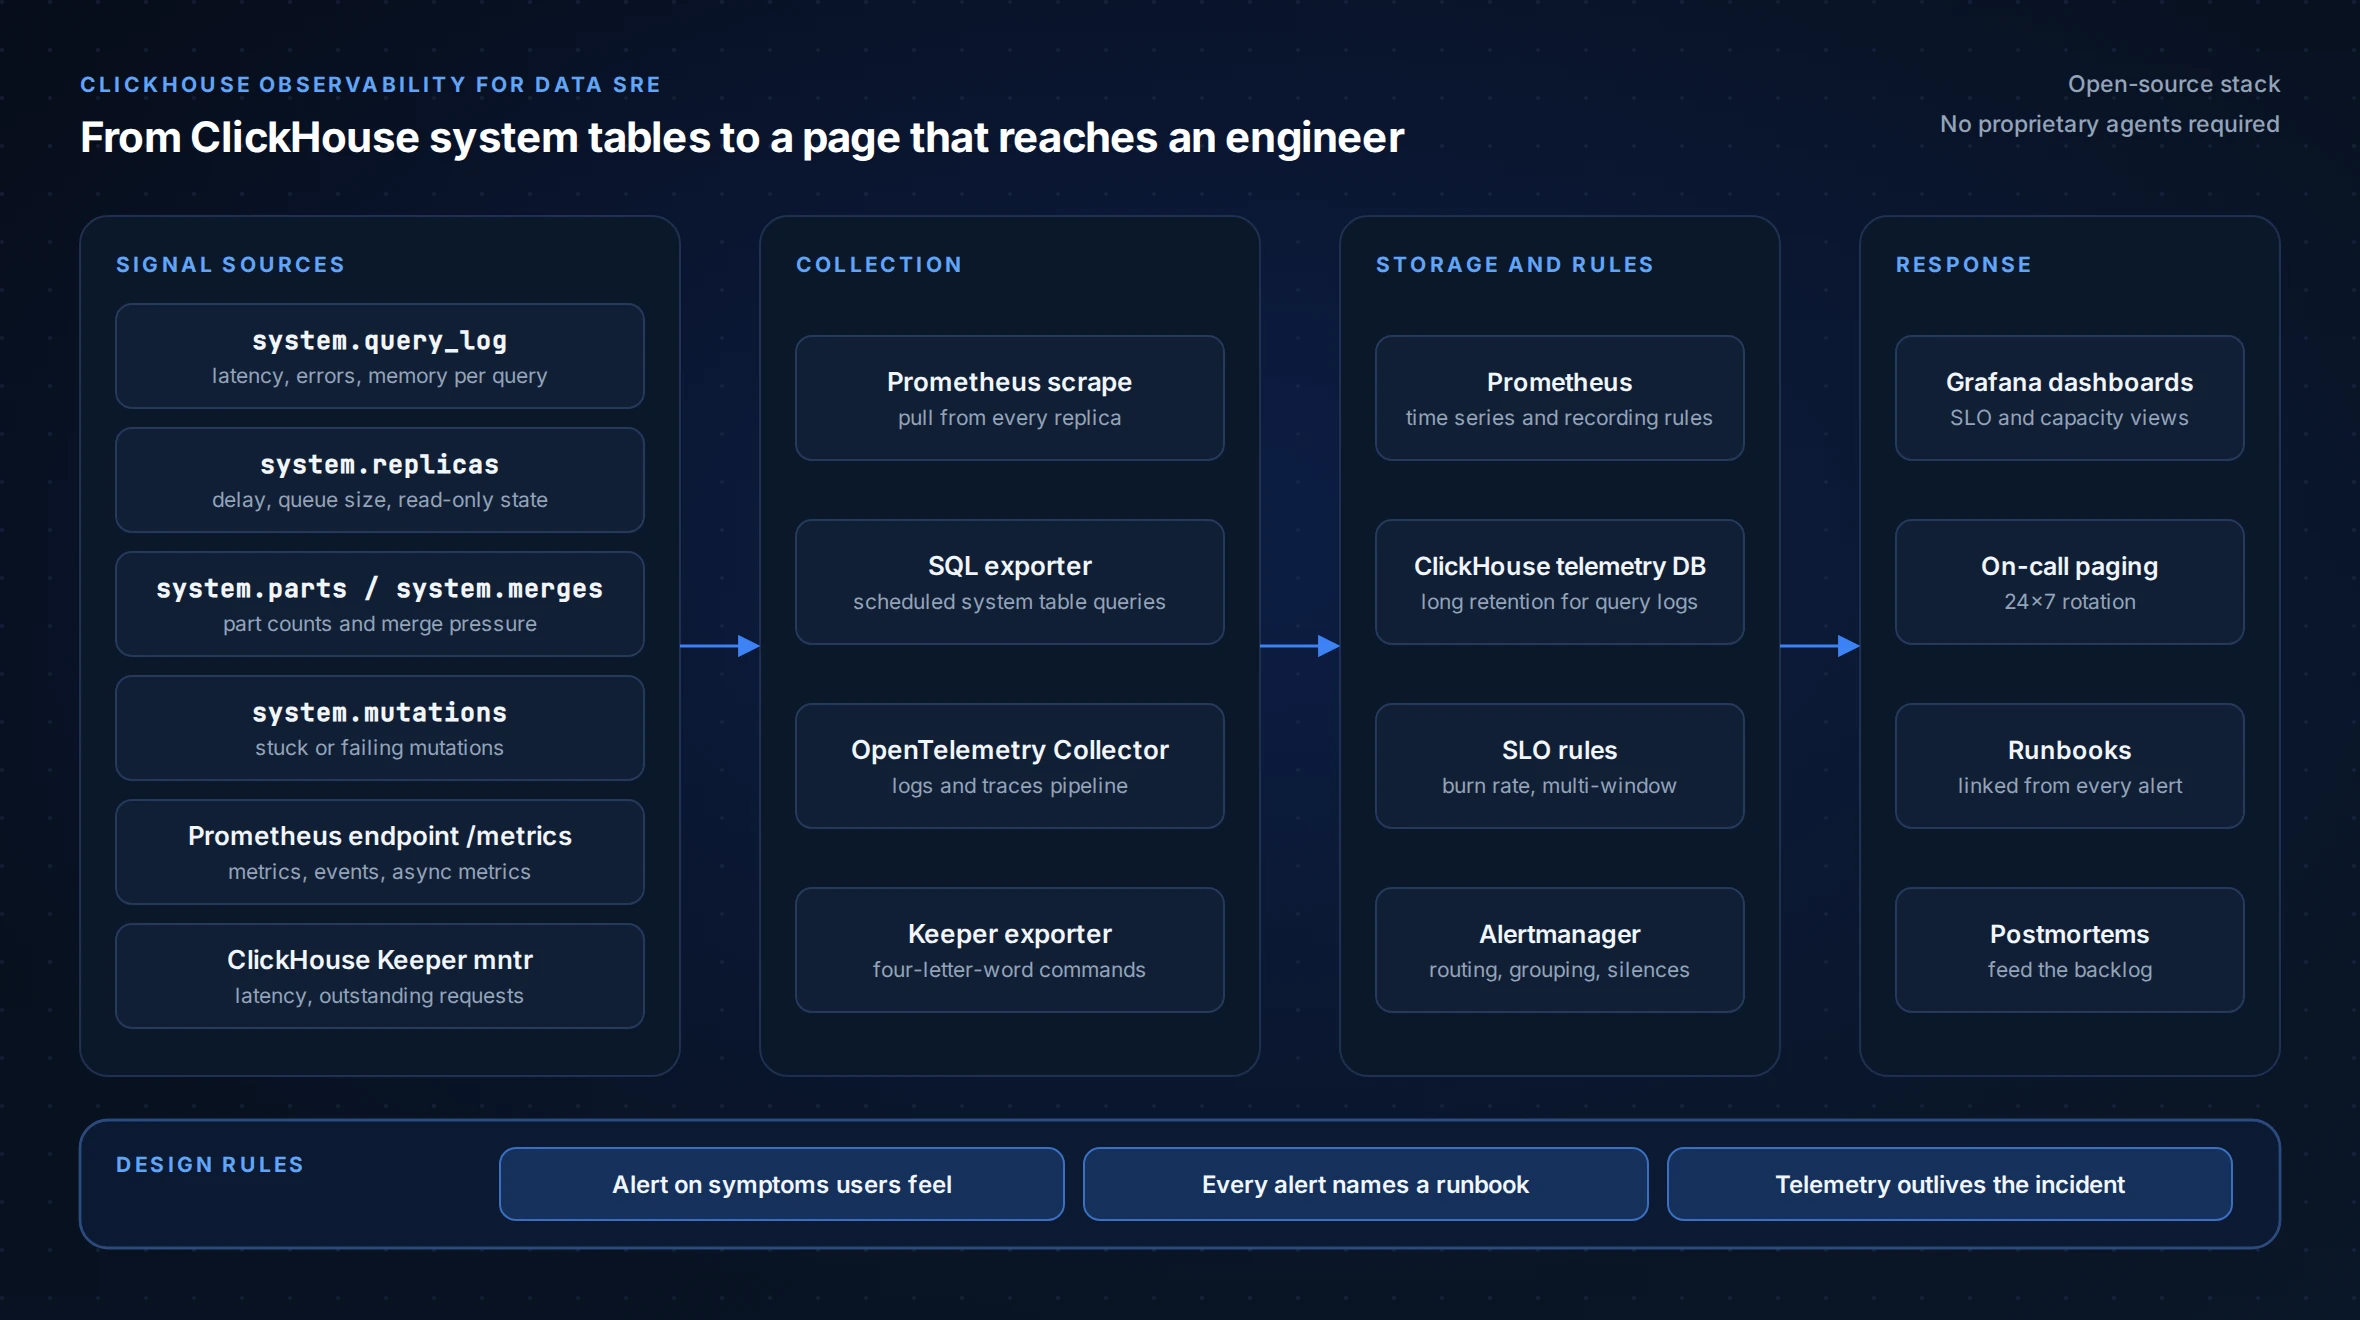Select 'Every alert names a runbook' pill
The height and width of the screenshot is (1320, 2360).
point(1366,1184)
